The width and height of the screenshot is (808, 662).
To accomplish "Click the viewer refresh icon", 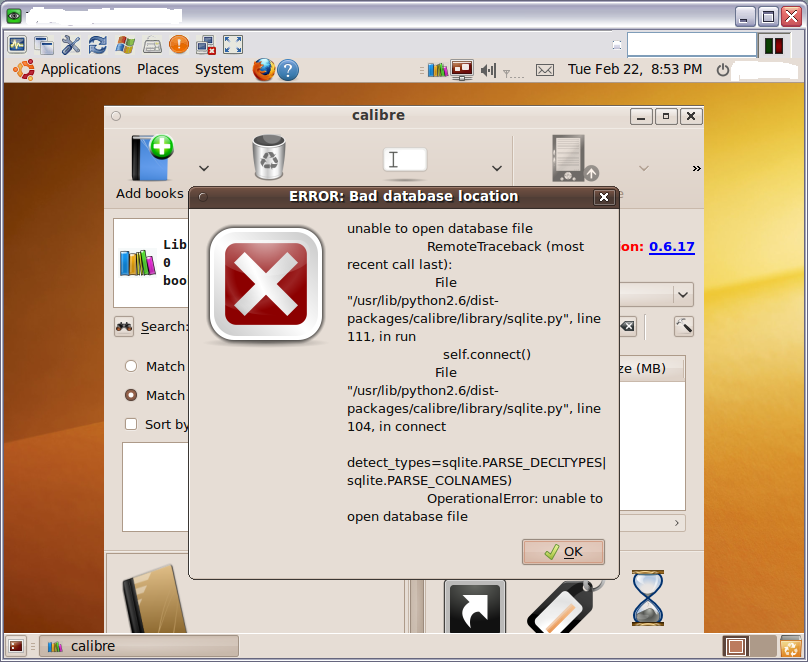I will pos(97,45).
